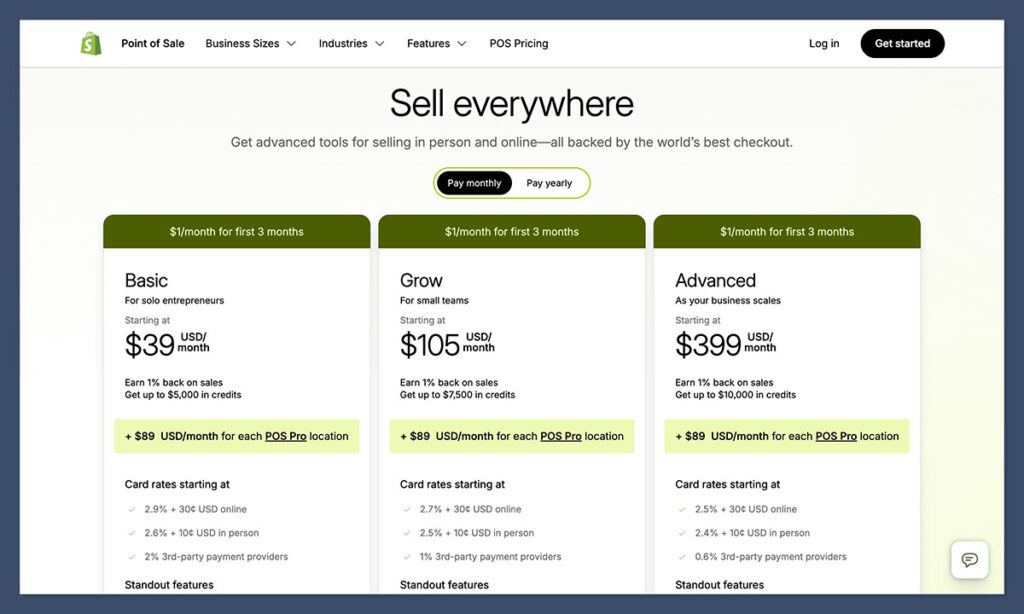Viewport: 1024px width, 614px height.
Task: Open the chat support bubble
Action: pyautogui.click(x=969, y=560)
